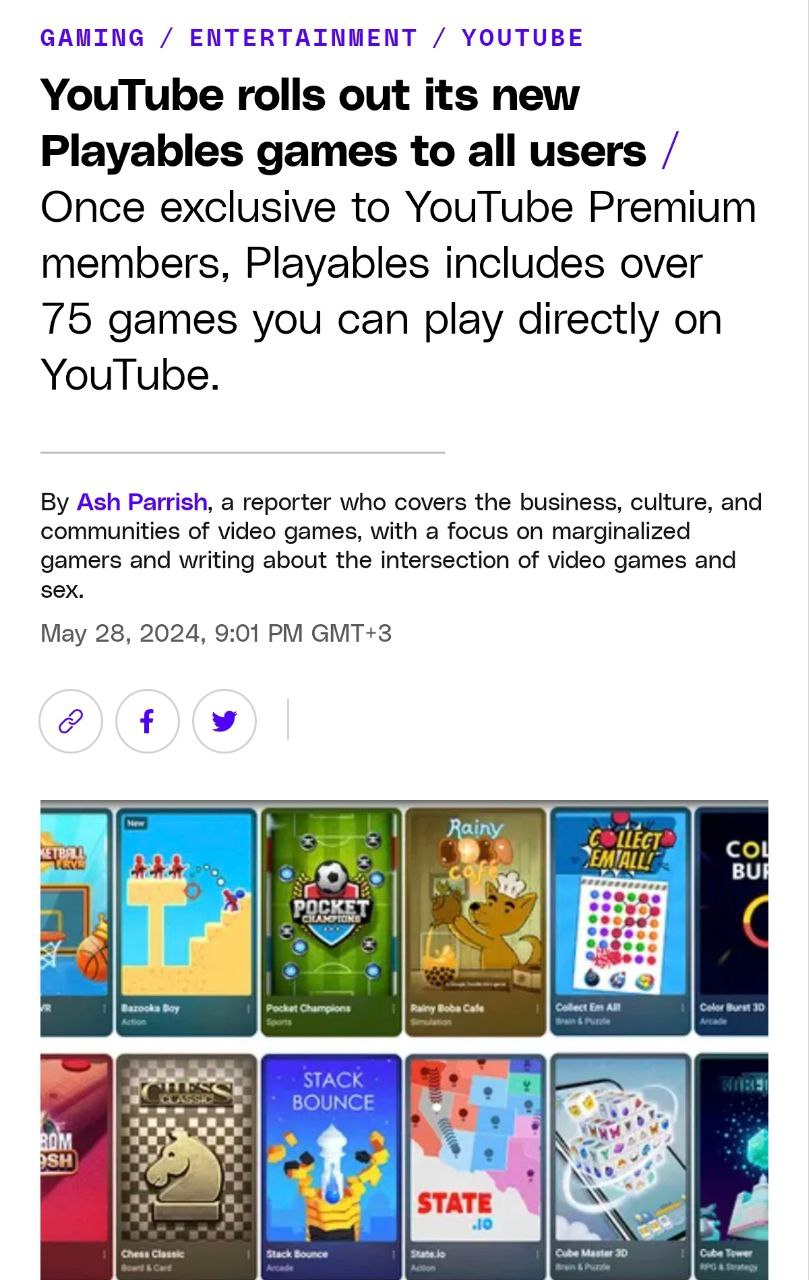
Task: Open the Gaming category link
Action: (x=92, y=38)
